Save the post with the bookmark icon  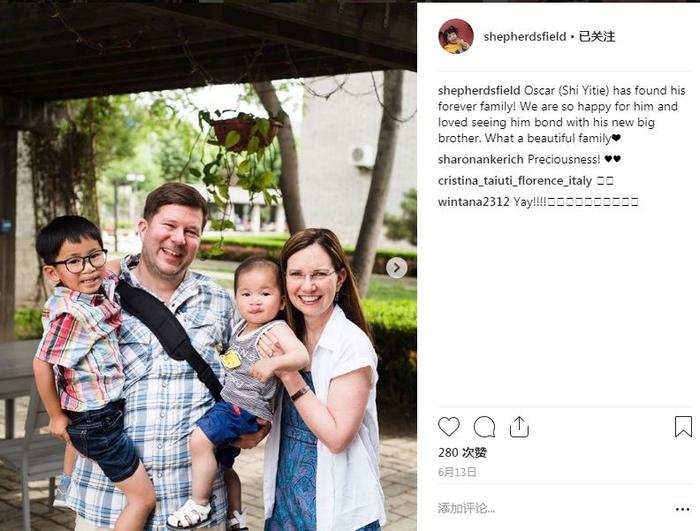coord(683,426)
